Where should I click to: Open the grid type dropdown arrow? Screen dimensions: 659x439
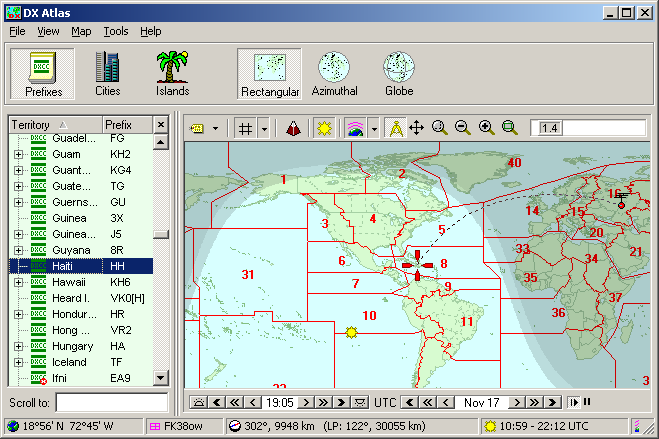[264, 128]
